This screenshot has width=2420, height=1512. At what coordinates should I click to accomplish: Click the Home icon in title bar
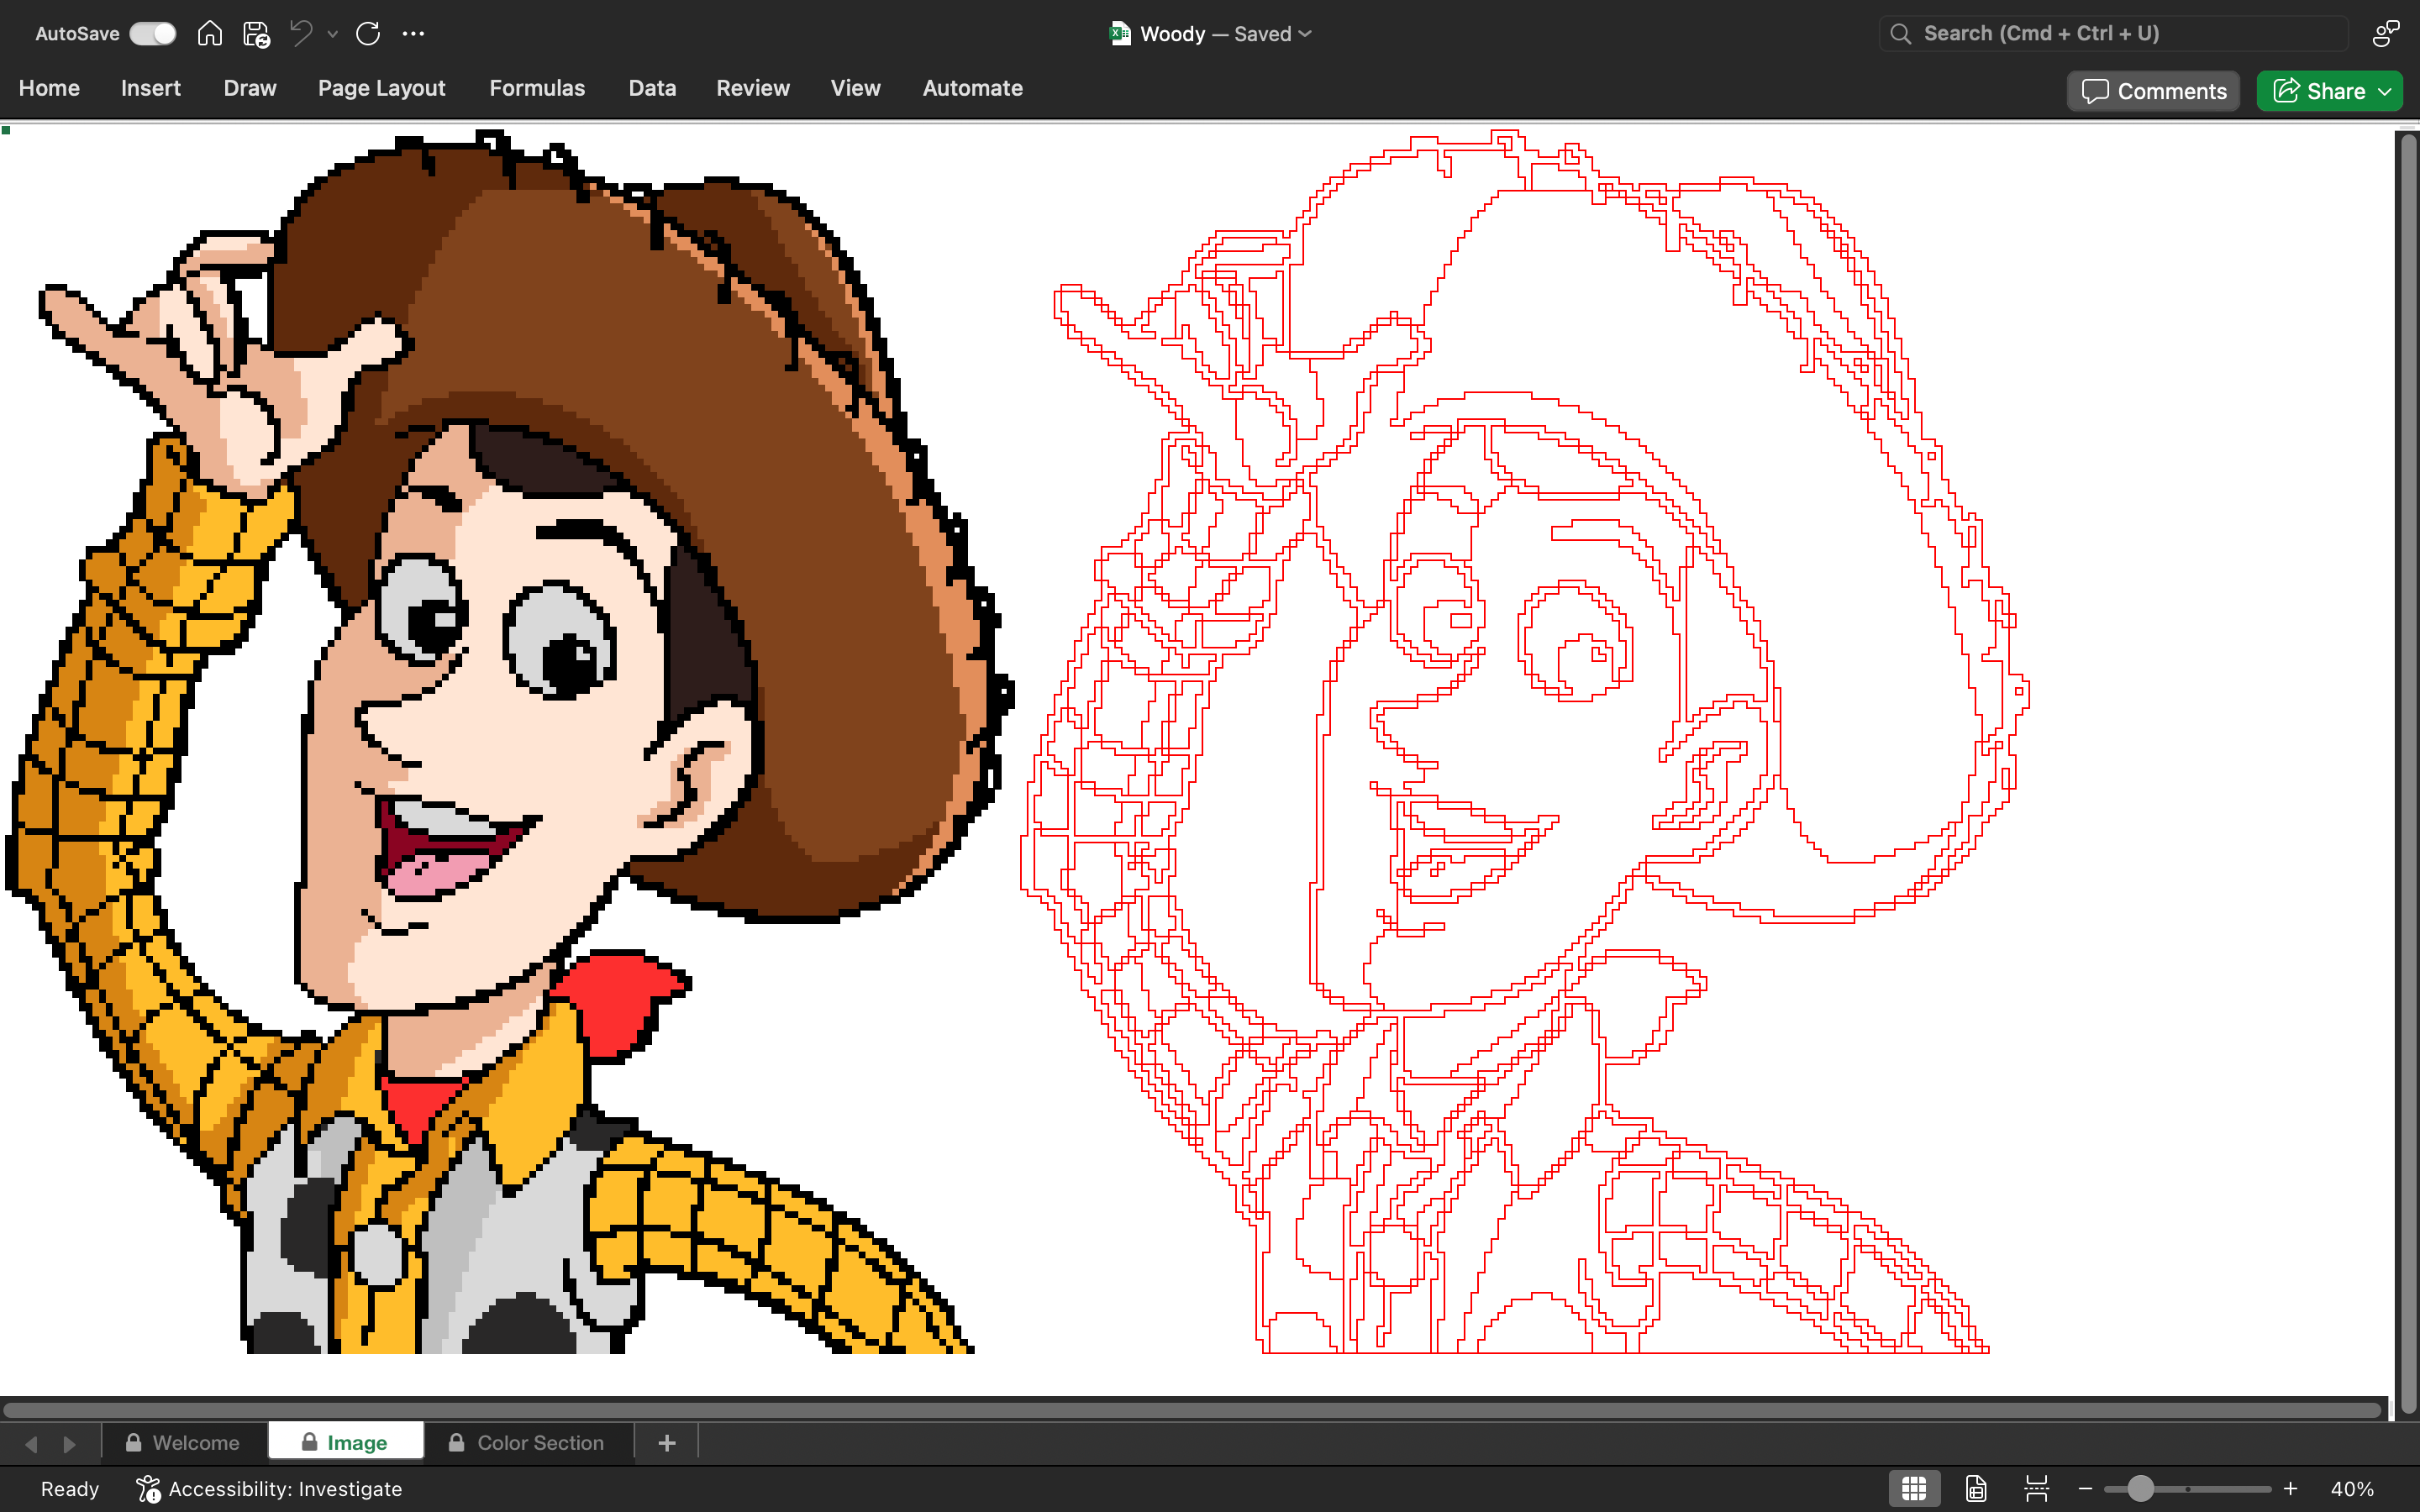point(210,33)
